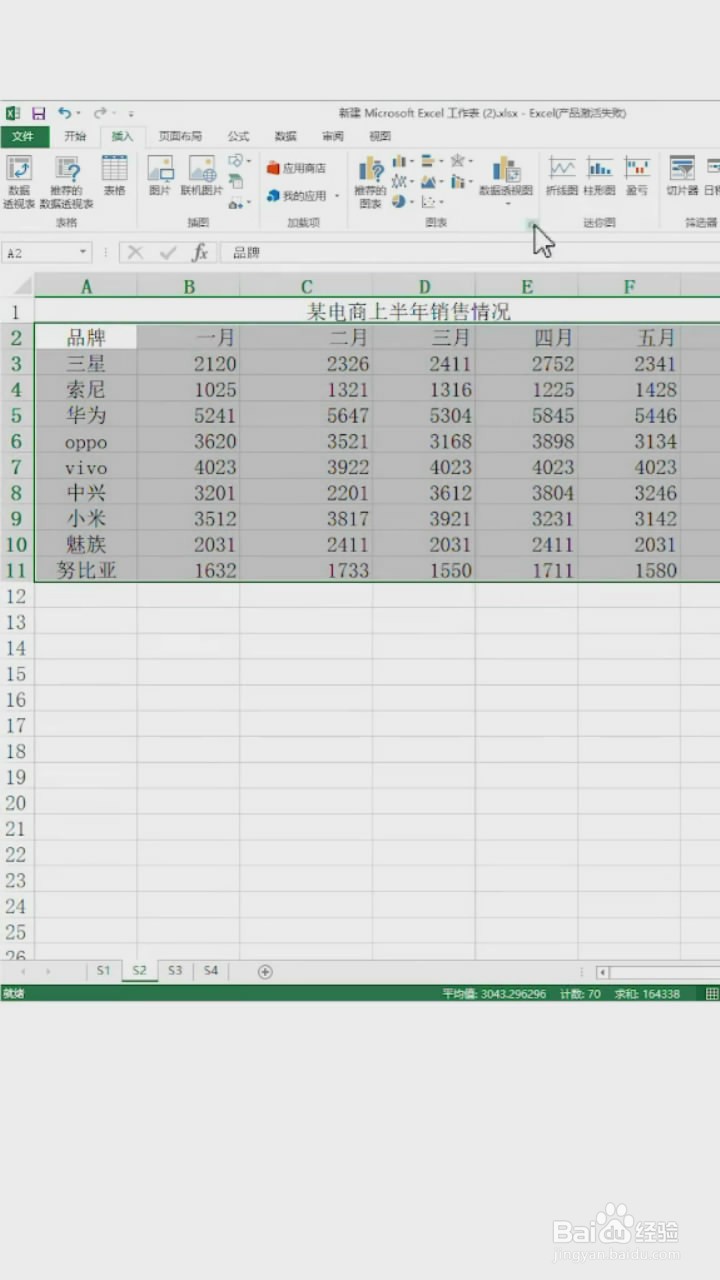Click the 切片器 (Slicer) icon
This screenshot has height=1280, width=720.
pos(682,175)
